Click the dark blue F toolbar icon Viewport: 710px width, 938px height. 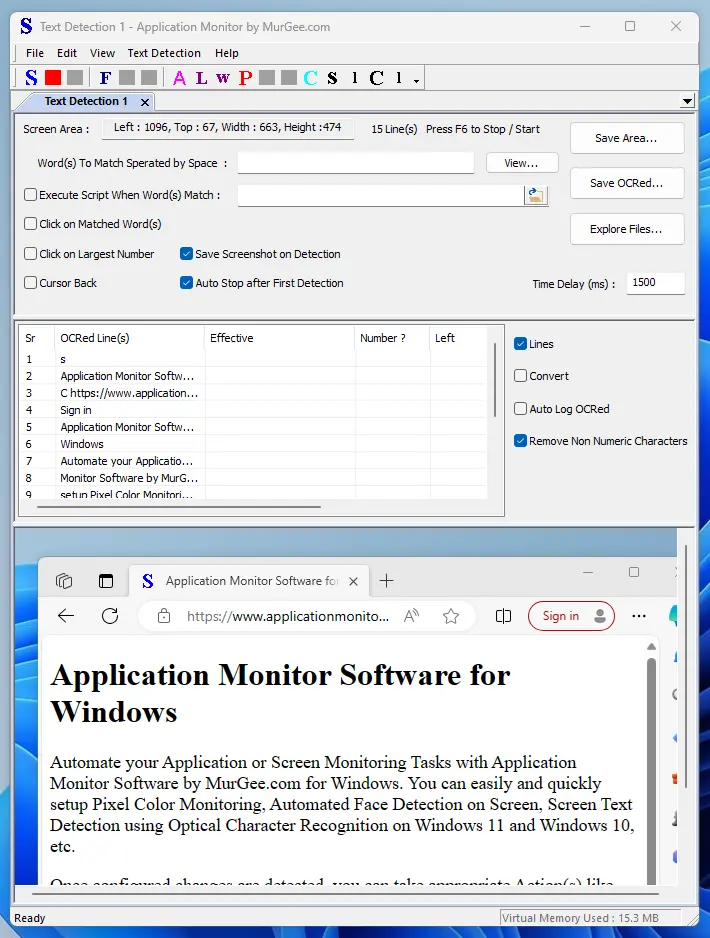105,78
